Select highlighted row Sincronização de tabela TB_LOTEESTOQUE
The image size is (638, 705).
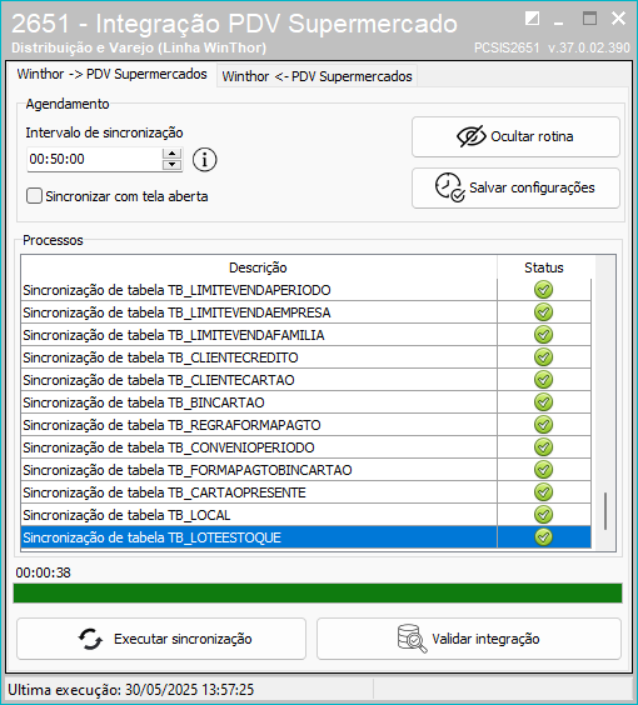(x=306, y=537)
